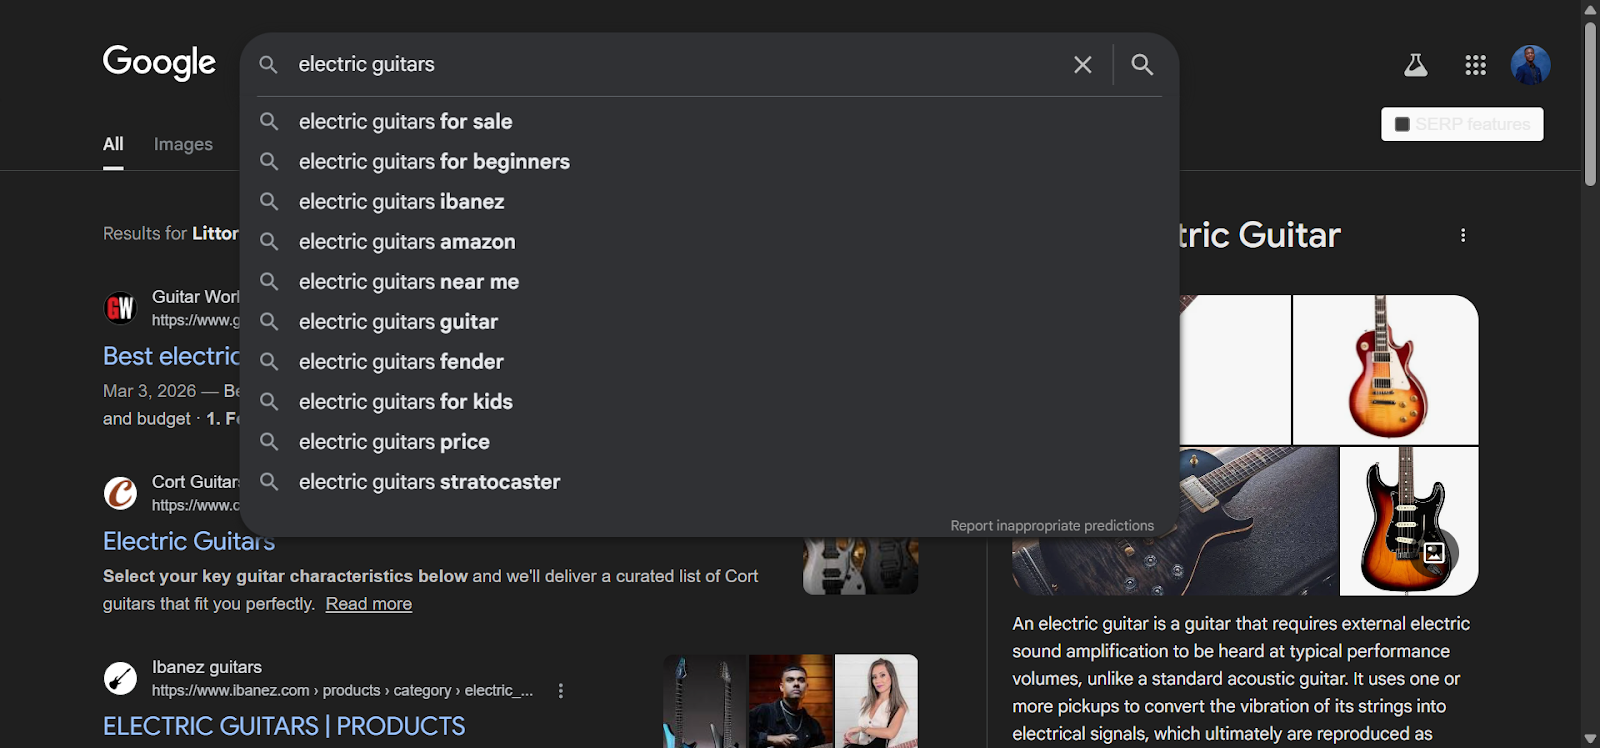1600x748 pixels.
Task: Click the knowledge panel Guitar heading
Action: (1260, 235)
